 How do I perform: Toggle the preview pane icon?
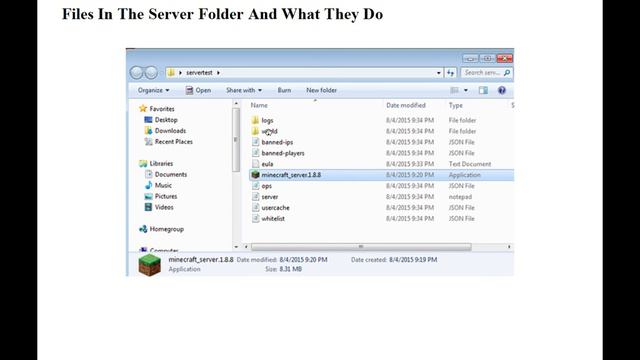(x=483, y=90)
